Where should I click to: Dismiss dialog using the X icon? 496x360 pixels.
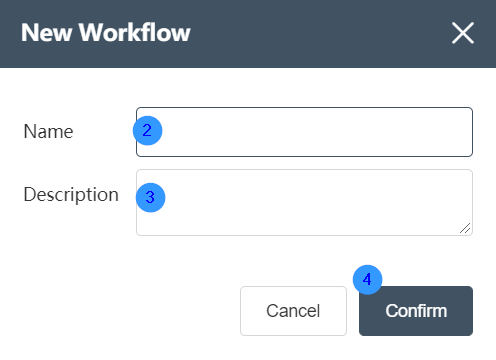pos(463,33)
